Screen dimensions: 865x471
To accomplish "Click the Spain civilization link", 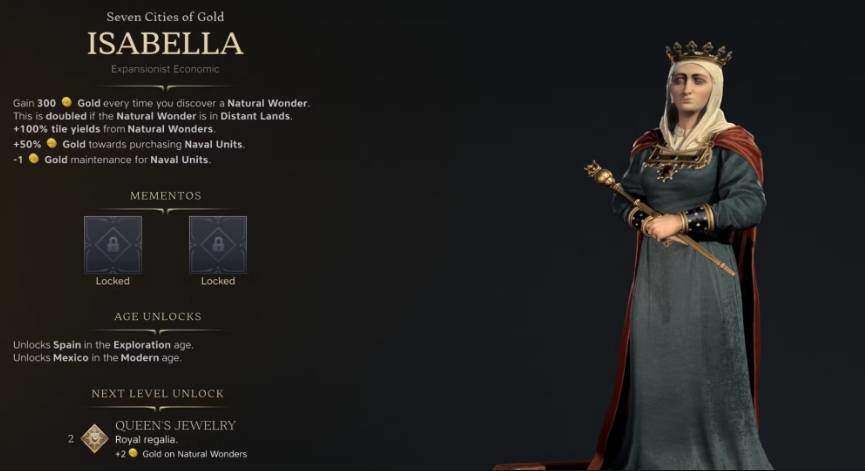I will click(67, 345).
